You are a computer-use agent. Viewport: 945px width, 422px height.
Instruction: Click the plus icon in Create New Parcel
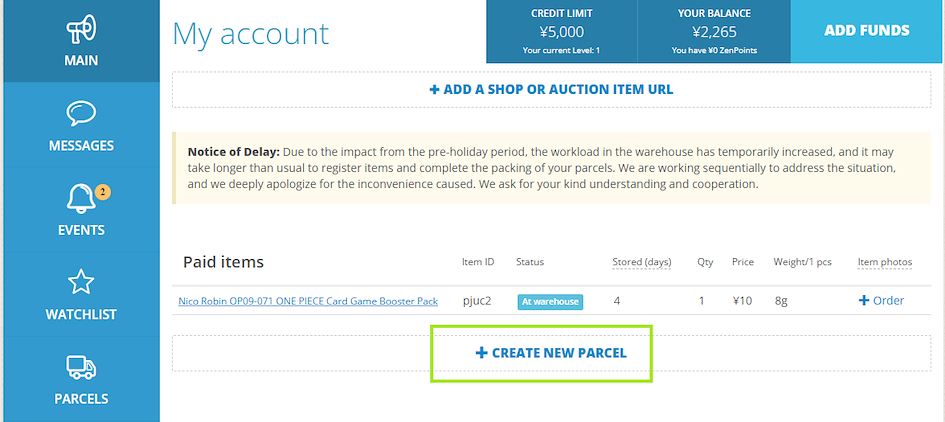pos(481,353)
